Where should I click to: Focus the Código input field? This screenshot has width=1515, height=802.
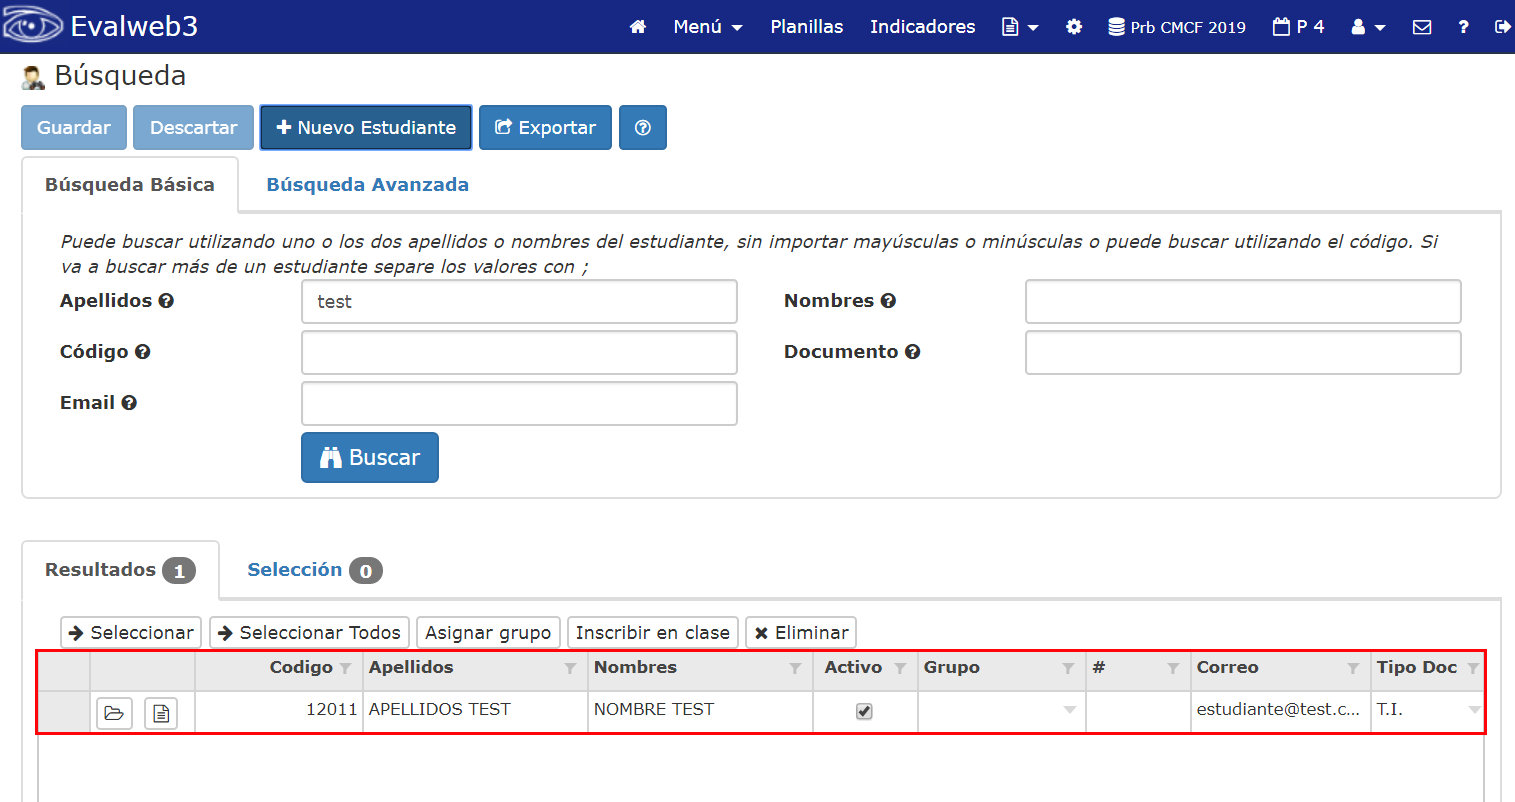pos(519,352)
